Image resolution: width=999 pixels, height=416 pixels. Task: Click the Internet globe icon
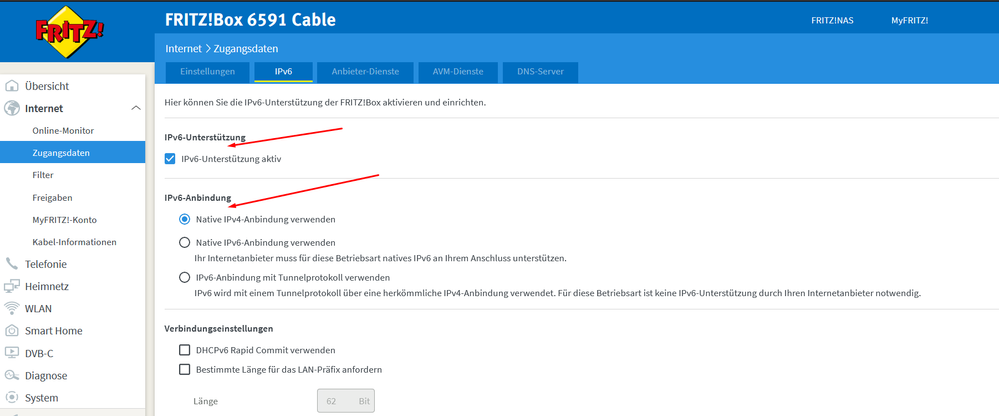12,108
